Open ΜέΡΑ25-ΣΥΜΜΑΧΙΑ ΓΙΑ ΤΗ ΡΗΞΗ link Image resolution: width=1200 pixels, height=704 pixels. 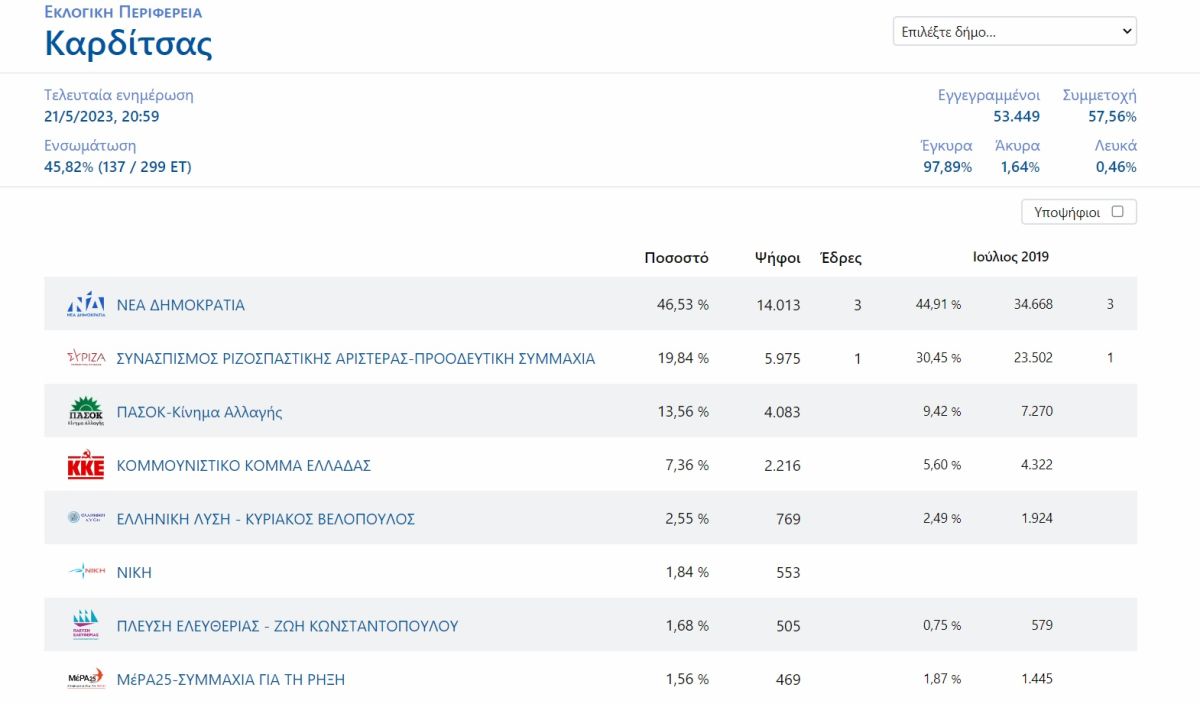231,679
